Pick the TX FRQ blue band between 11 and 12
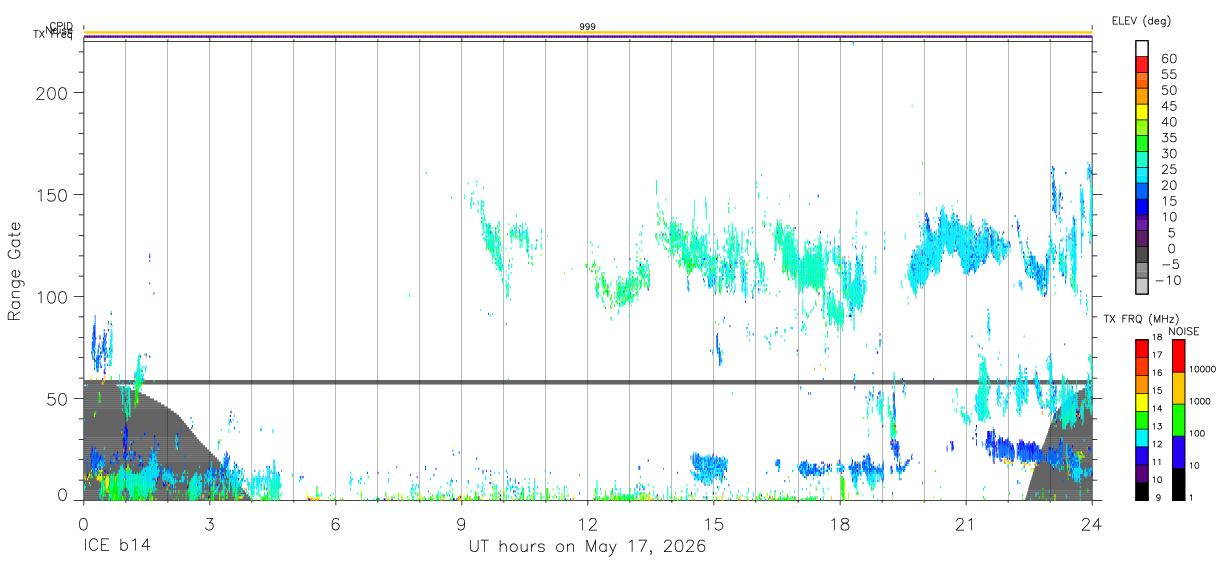 coord(1142,455)
